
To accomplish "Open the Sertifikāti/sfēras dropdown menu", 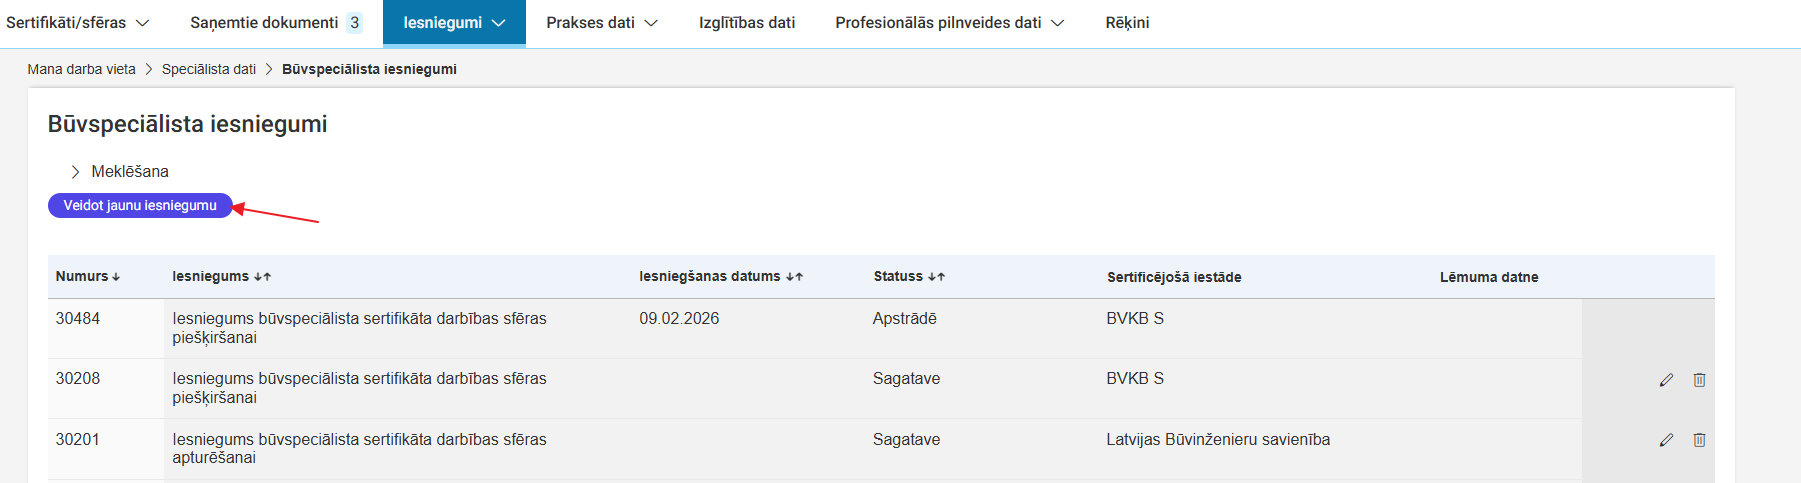I will (77, 23).
